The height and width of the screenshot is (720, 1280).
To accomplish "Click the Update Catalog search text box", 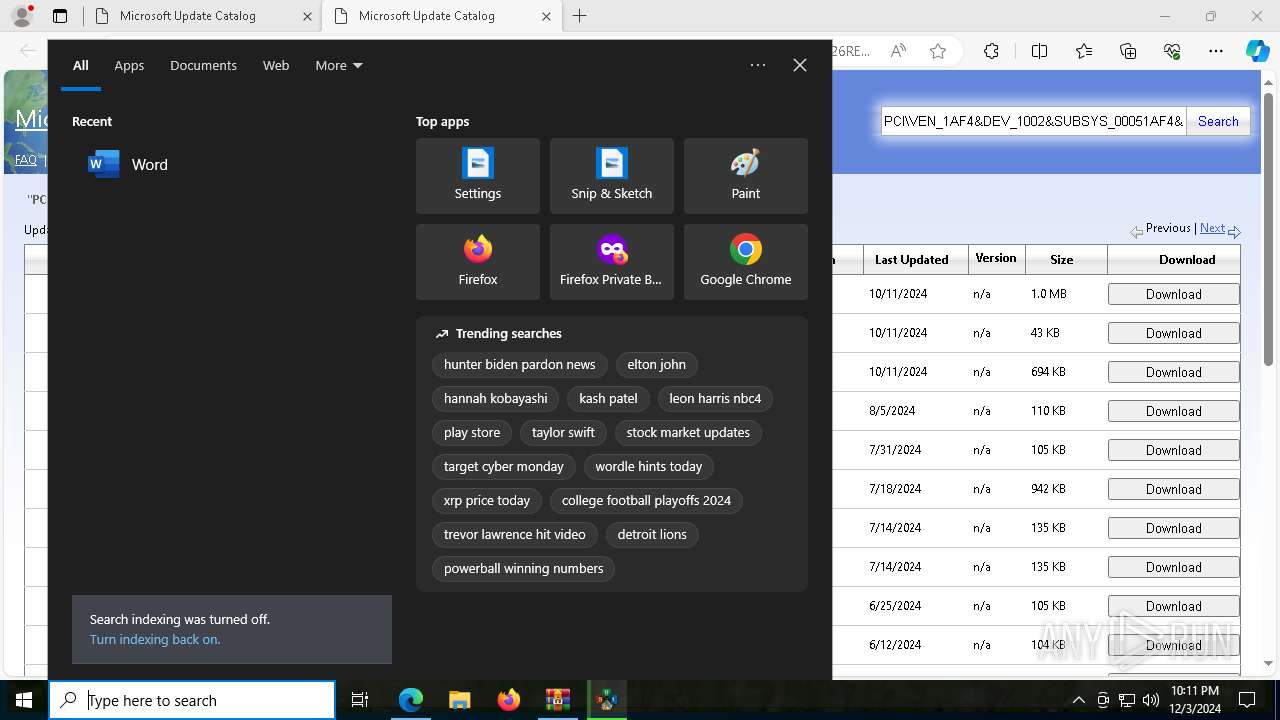I will point(1033,121).
